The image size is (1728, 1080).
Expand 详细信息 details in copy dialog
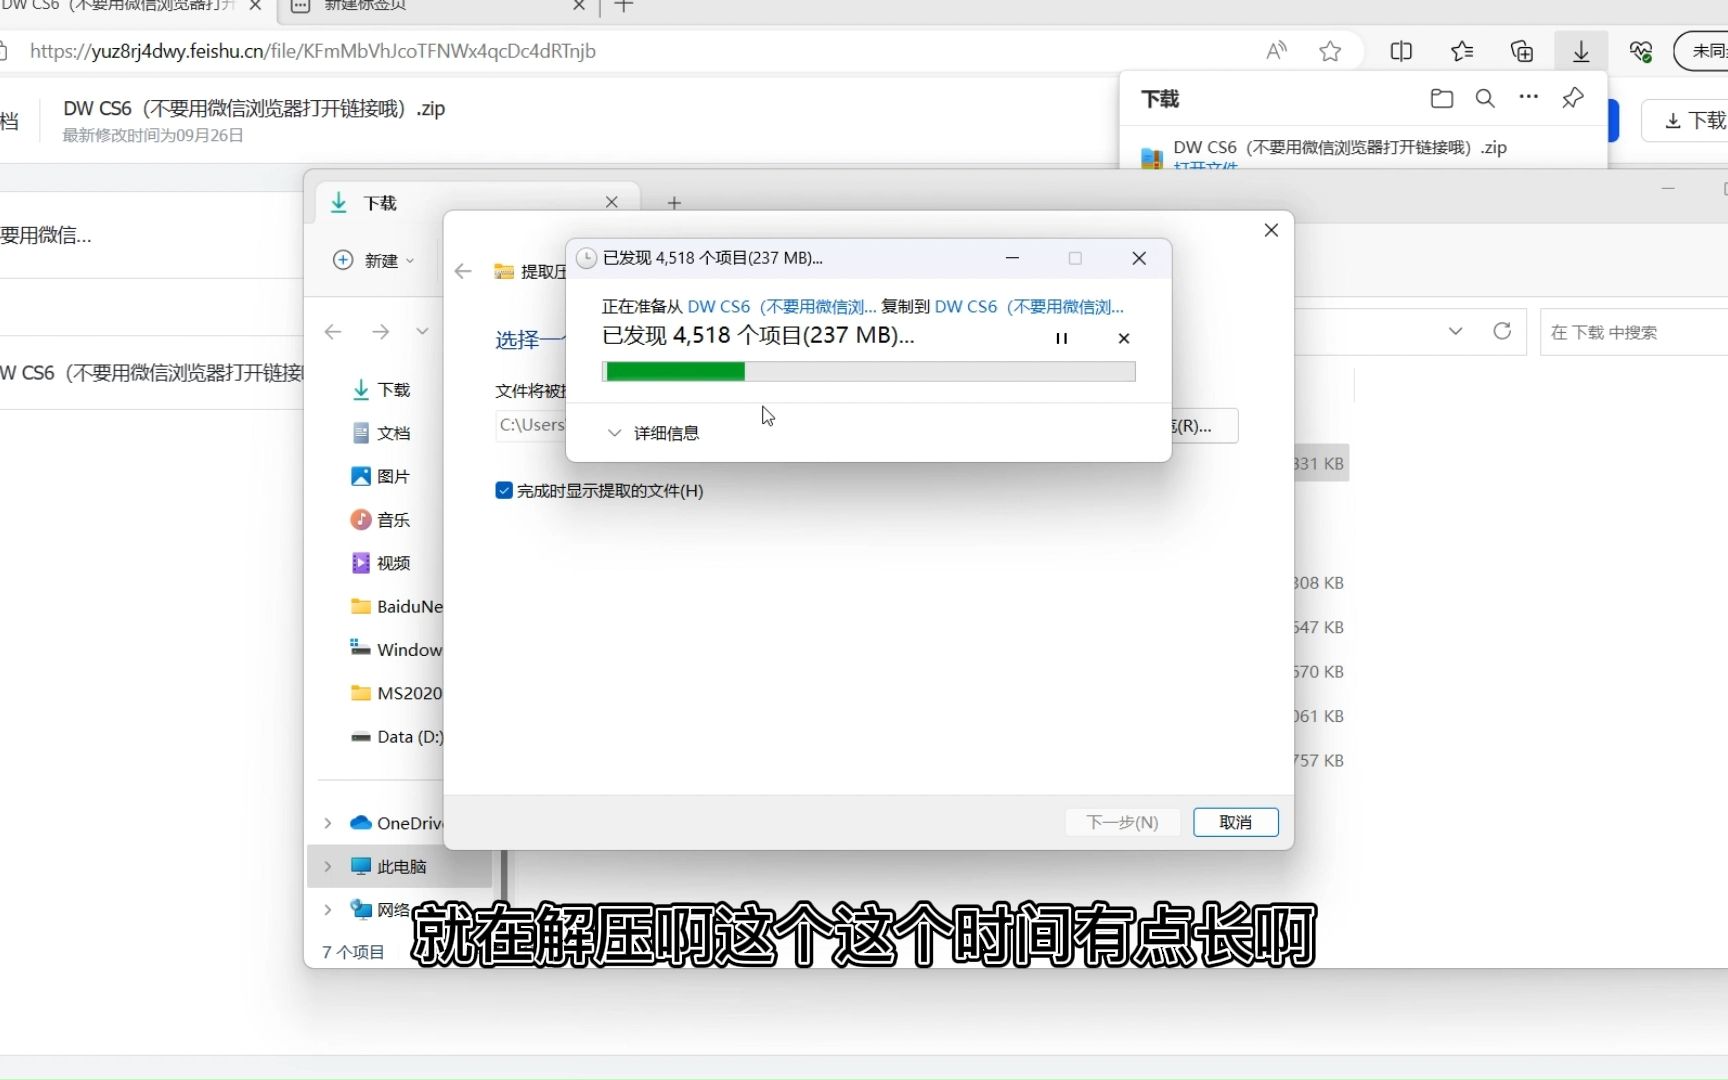pos(653,433)
